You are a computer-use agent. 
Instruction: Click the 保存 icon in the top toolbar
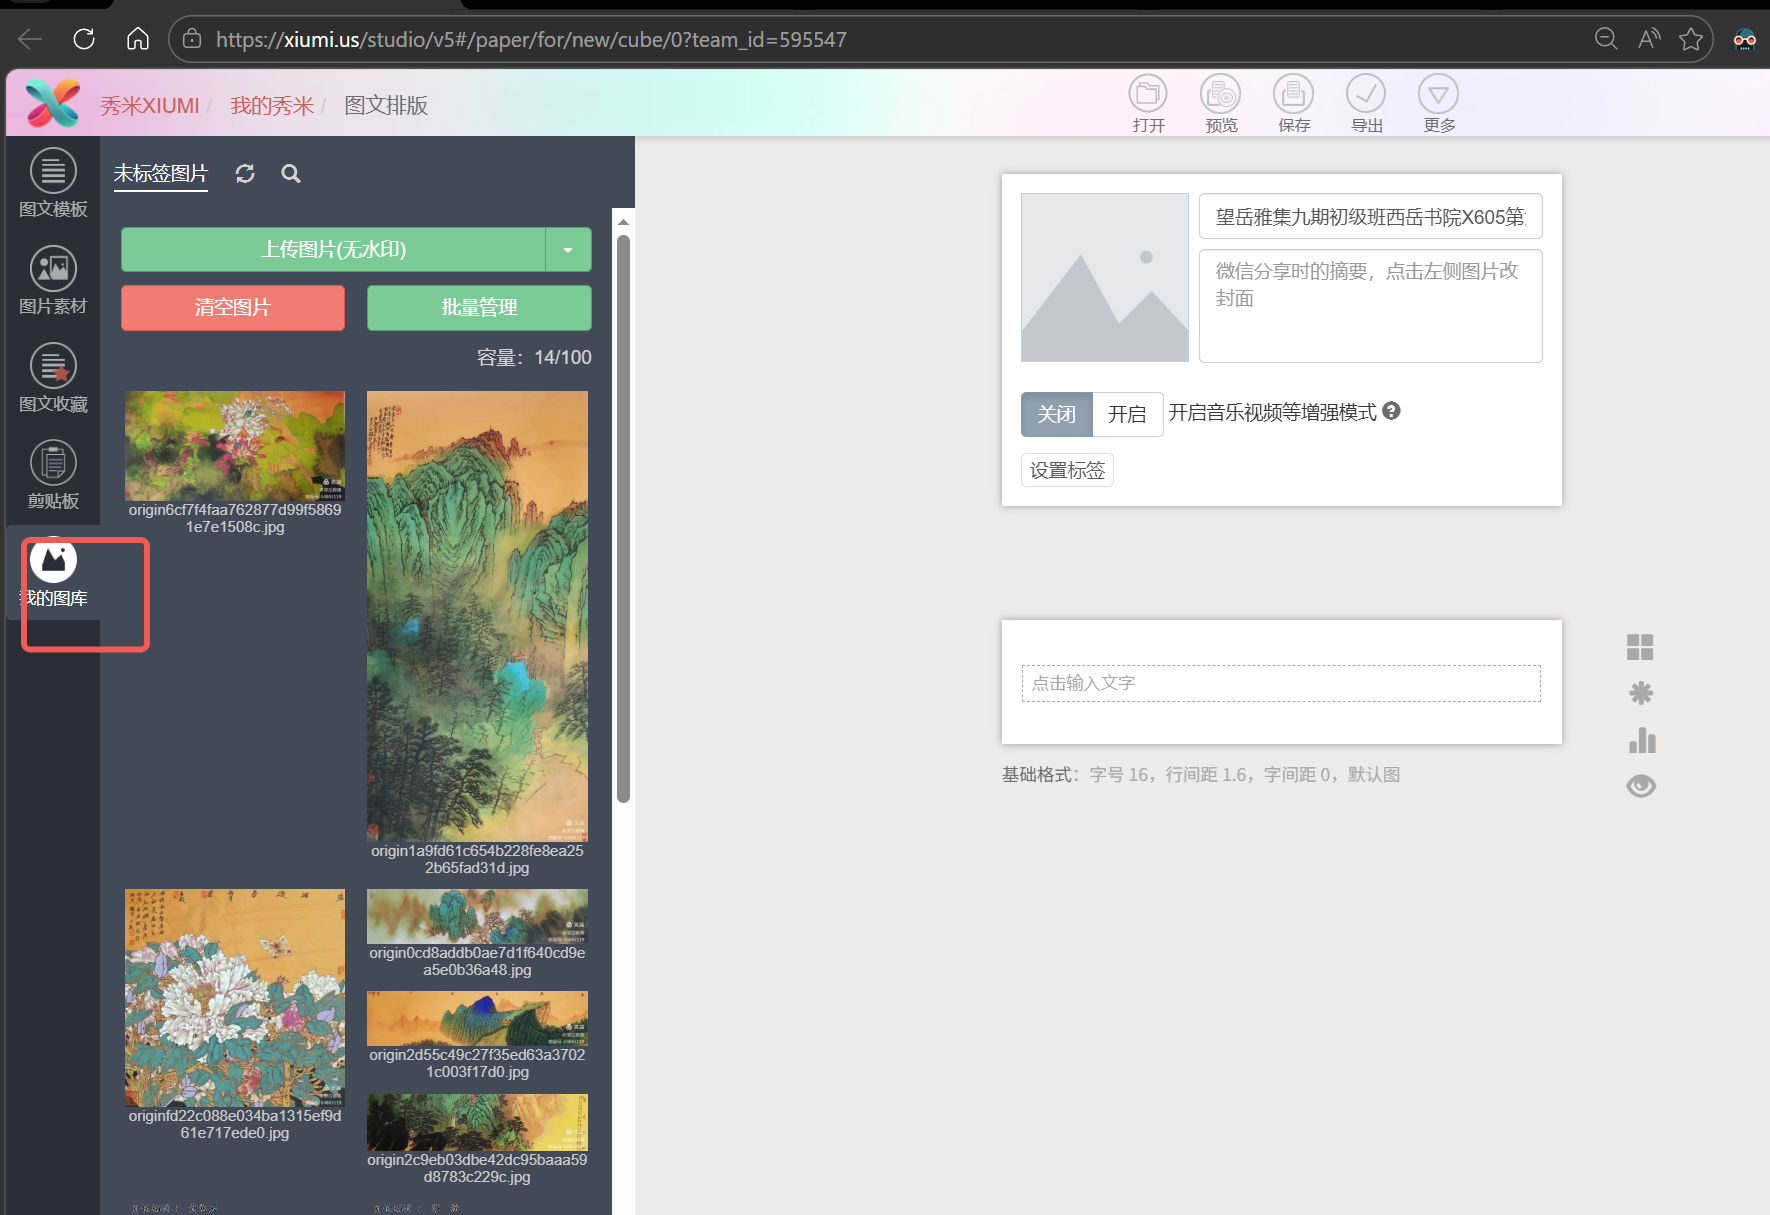pos(1293,94)
